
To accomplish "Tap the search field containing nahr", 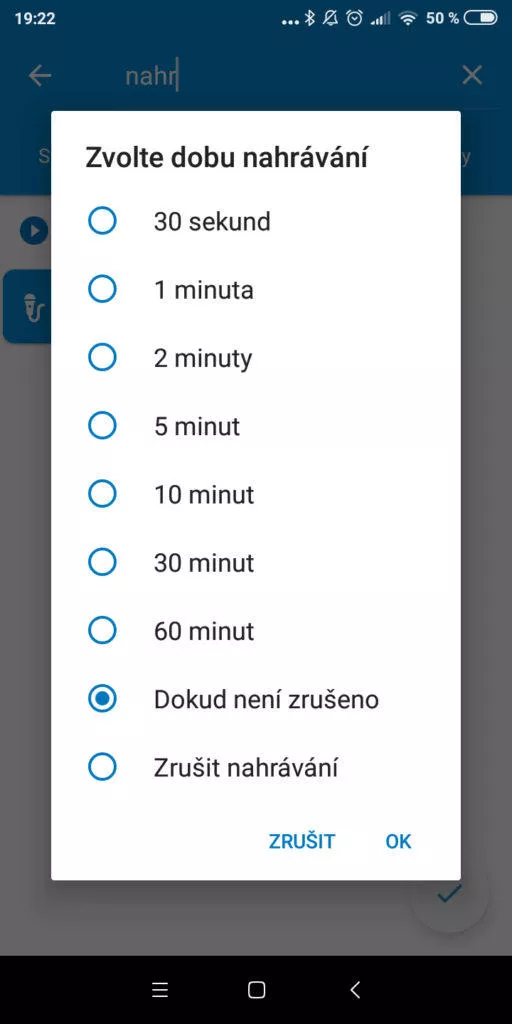I will click(x=281, y=76).
